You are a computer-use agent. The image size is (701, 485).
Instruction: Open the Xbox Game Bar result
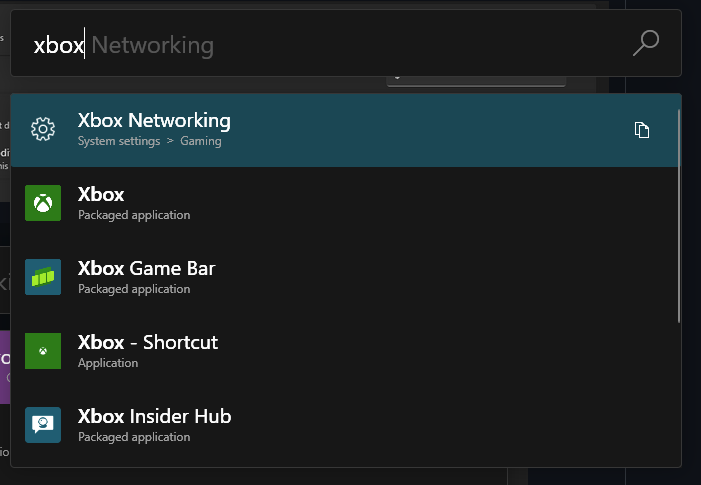tap(346, 277)
